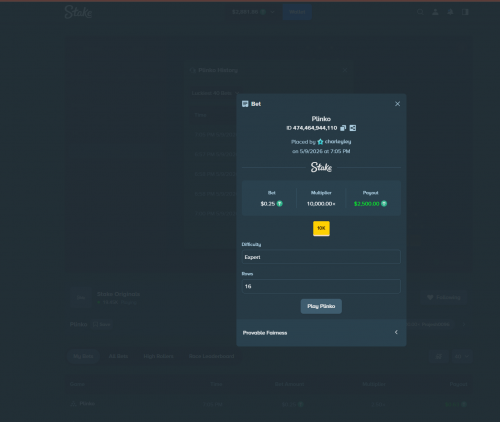Click the Bet receipt icon in dialog title
The width and height of the screenshot is (500, 422).
coord(245,104)
